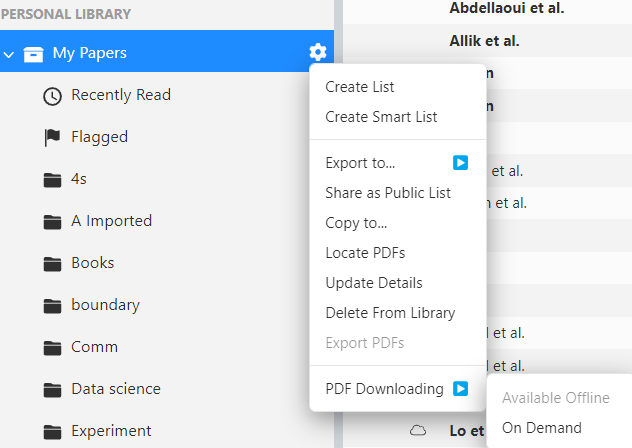This screenshot has height=448, width=632.
Task: Click the Books folder icon
Action: 53,264
